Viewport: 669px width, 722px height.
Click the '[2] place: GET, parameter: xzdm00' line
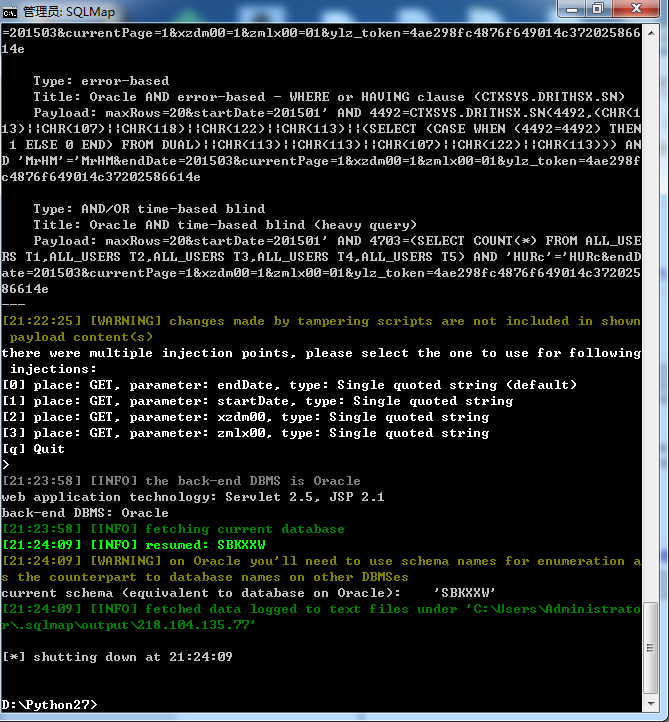pos(245,417)
